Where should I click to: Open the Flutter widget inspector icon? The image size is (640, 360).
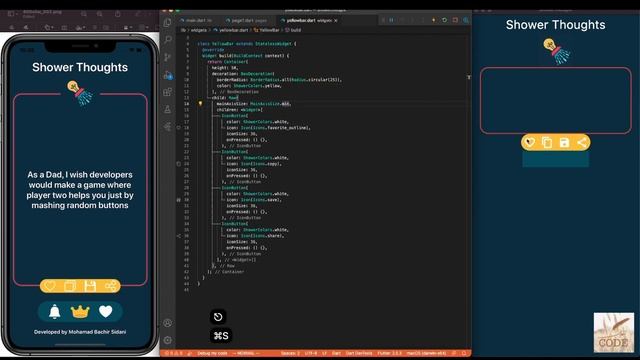(x=466, y=20)
